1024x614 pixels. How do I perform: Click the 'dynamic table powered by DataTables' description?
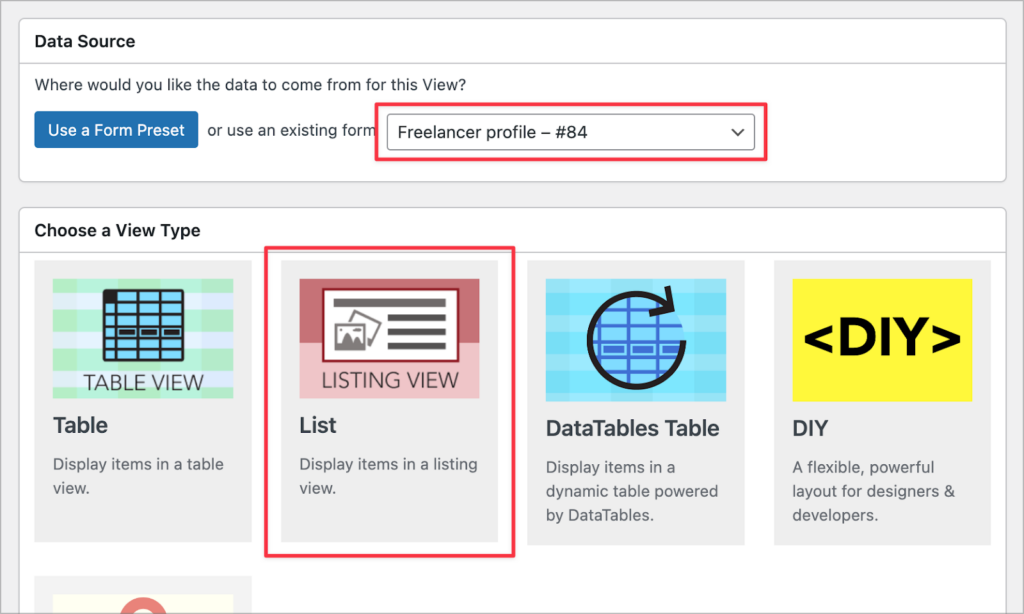(632, 491)
